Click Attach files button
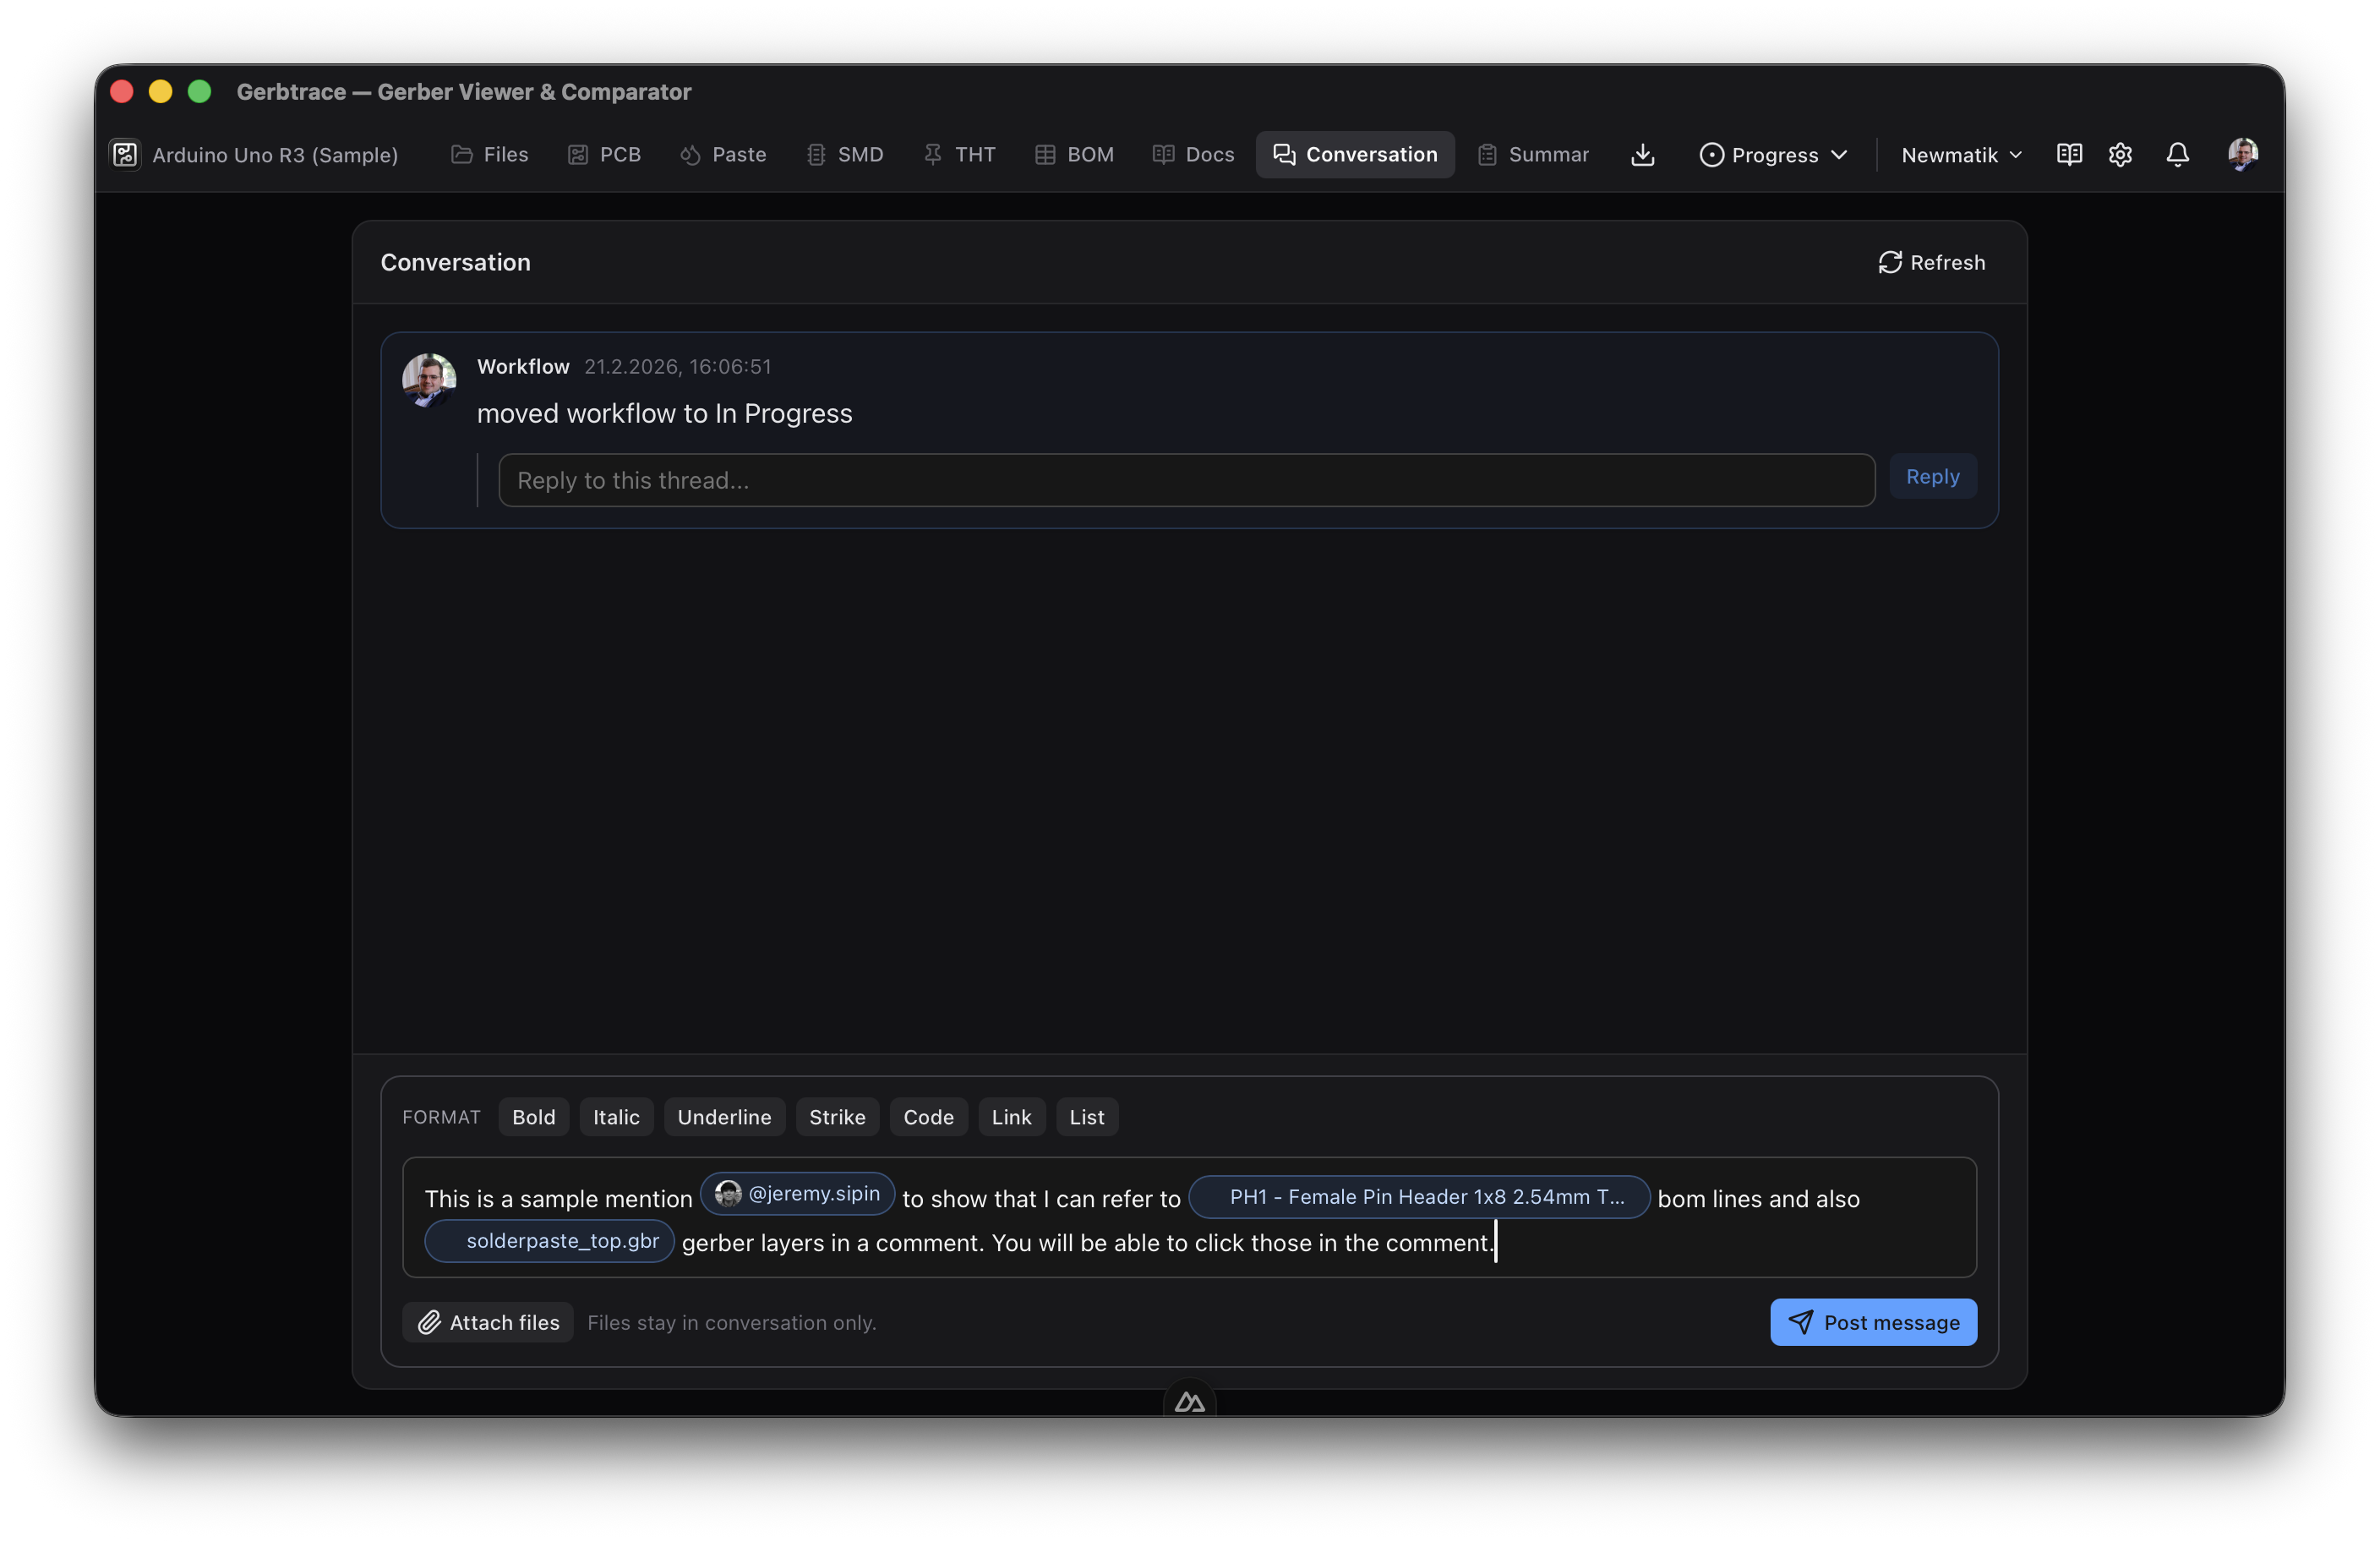Image resolution: width=2380 pixels, height=1542 pixels. [488, 1322]
